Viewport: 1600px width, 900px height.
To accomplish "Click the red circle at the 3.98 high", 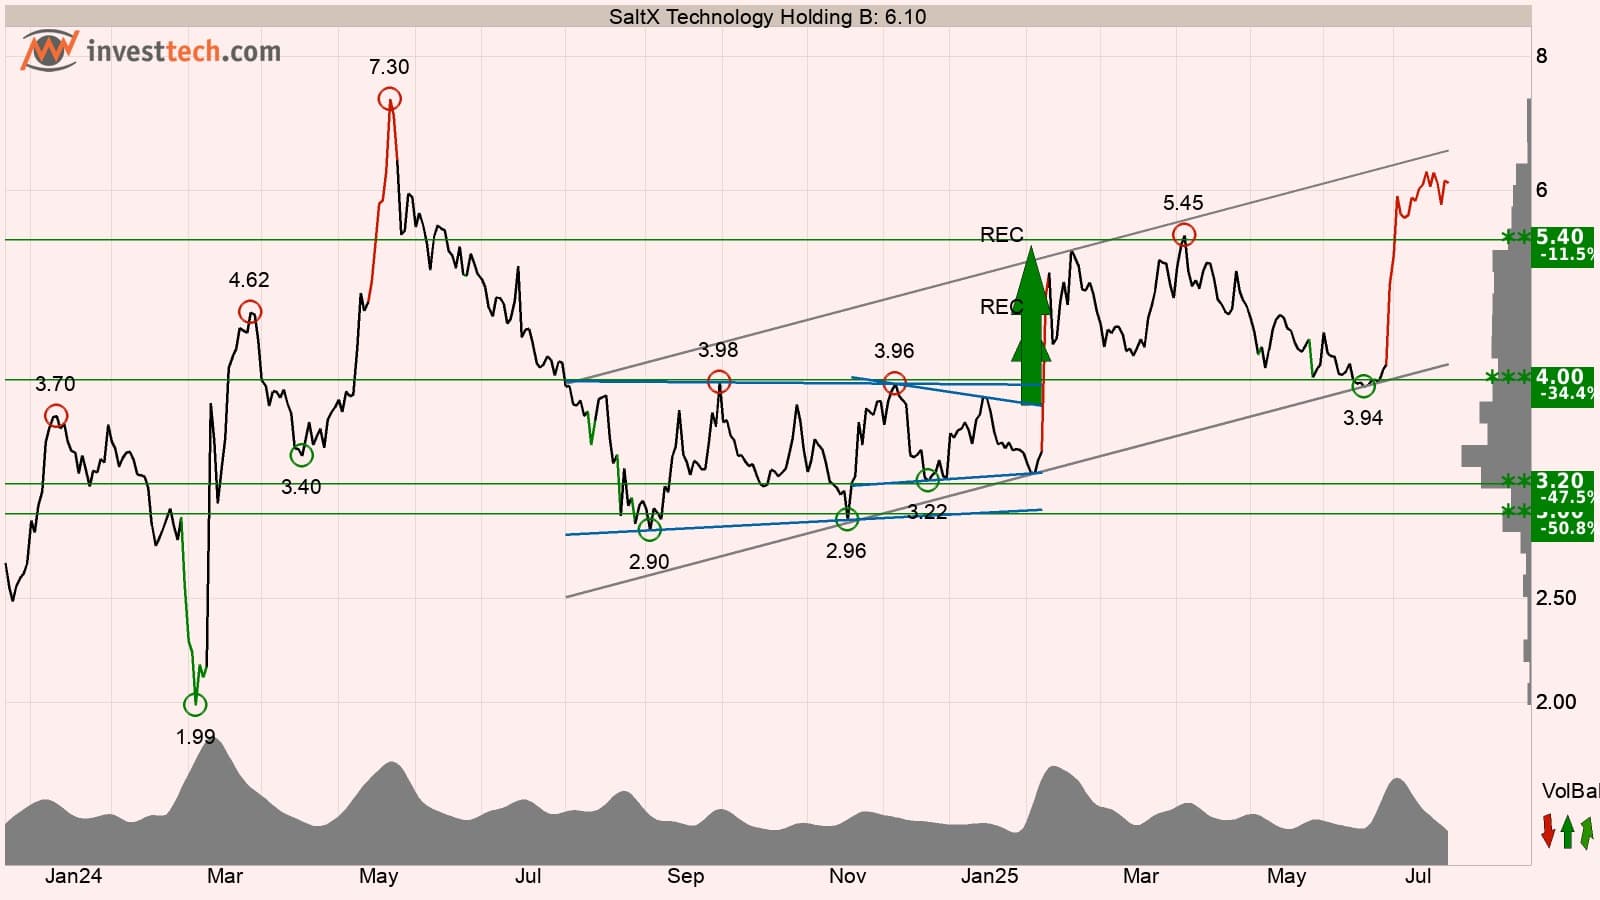I will pyautogui.click(x=719, y=381).
